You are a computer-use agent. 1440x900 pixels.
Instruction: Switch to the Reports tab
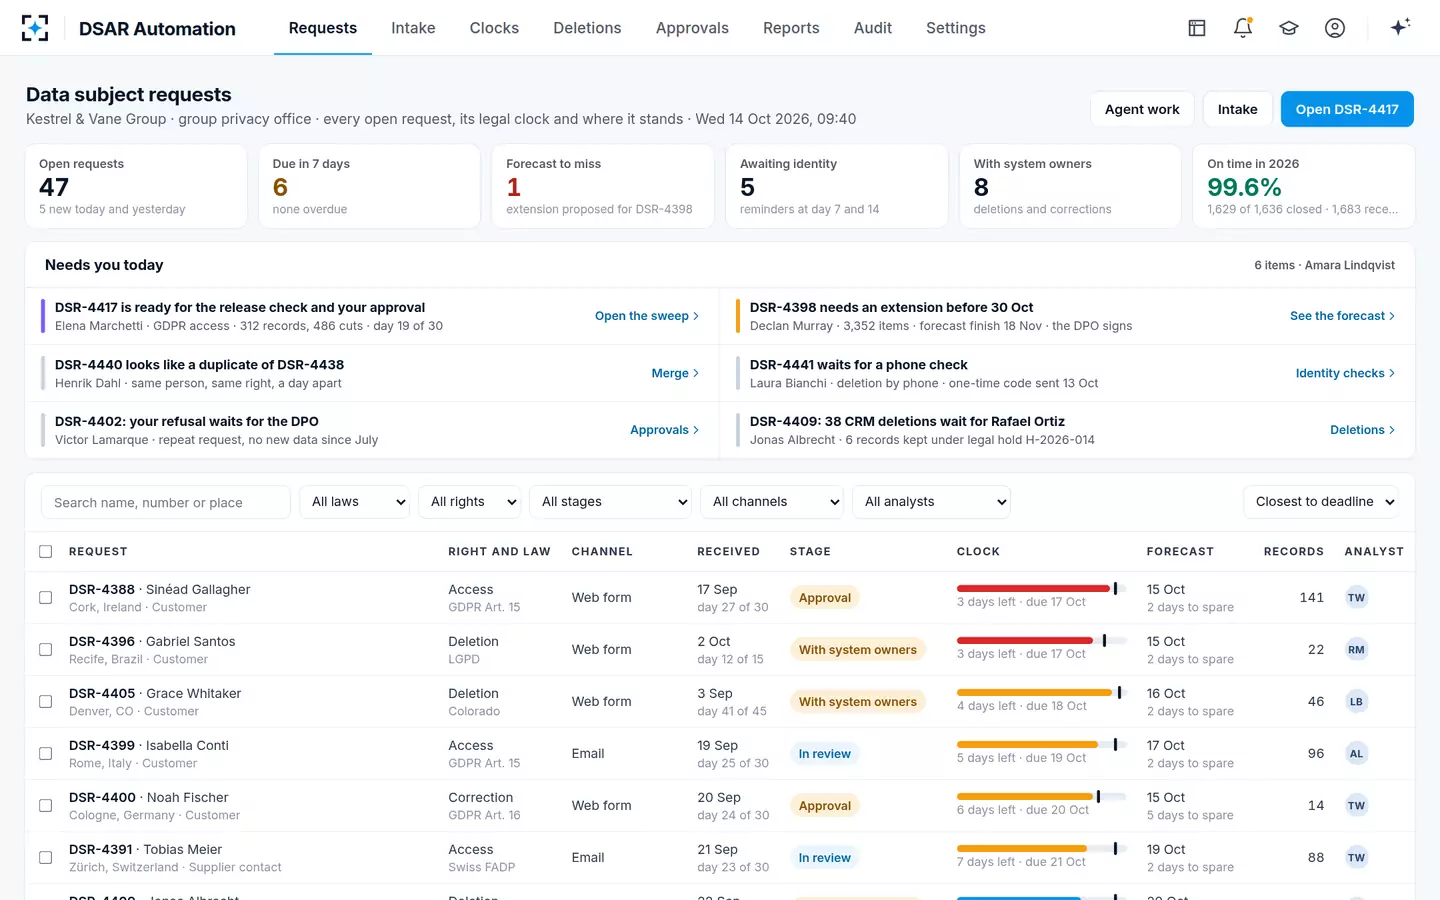791,28
